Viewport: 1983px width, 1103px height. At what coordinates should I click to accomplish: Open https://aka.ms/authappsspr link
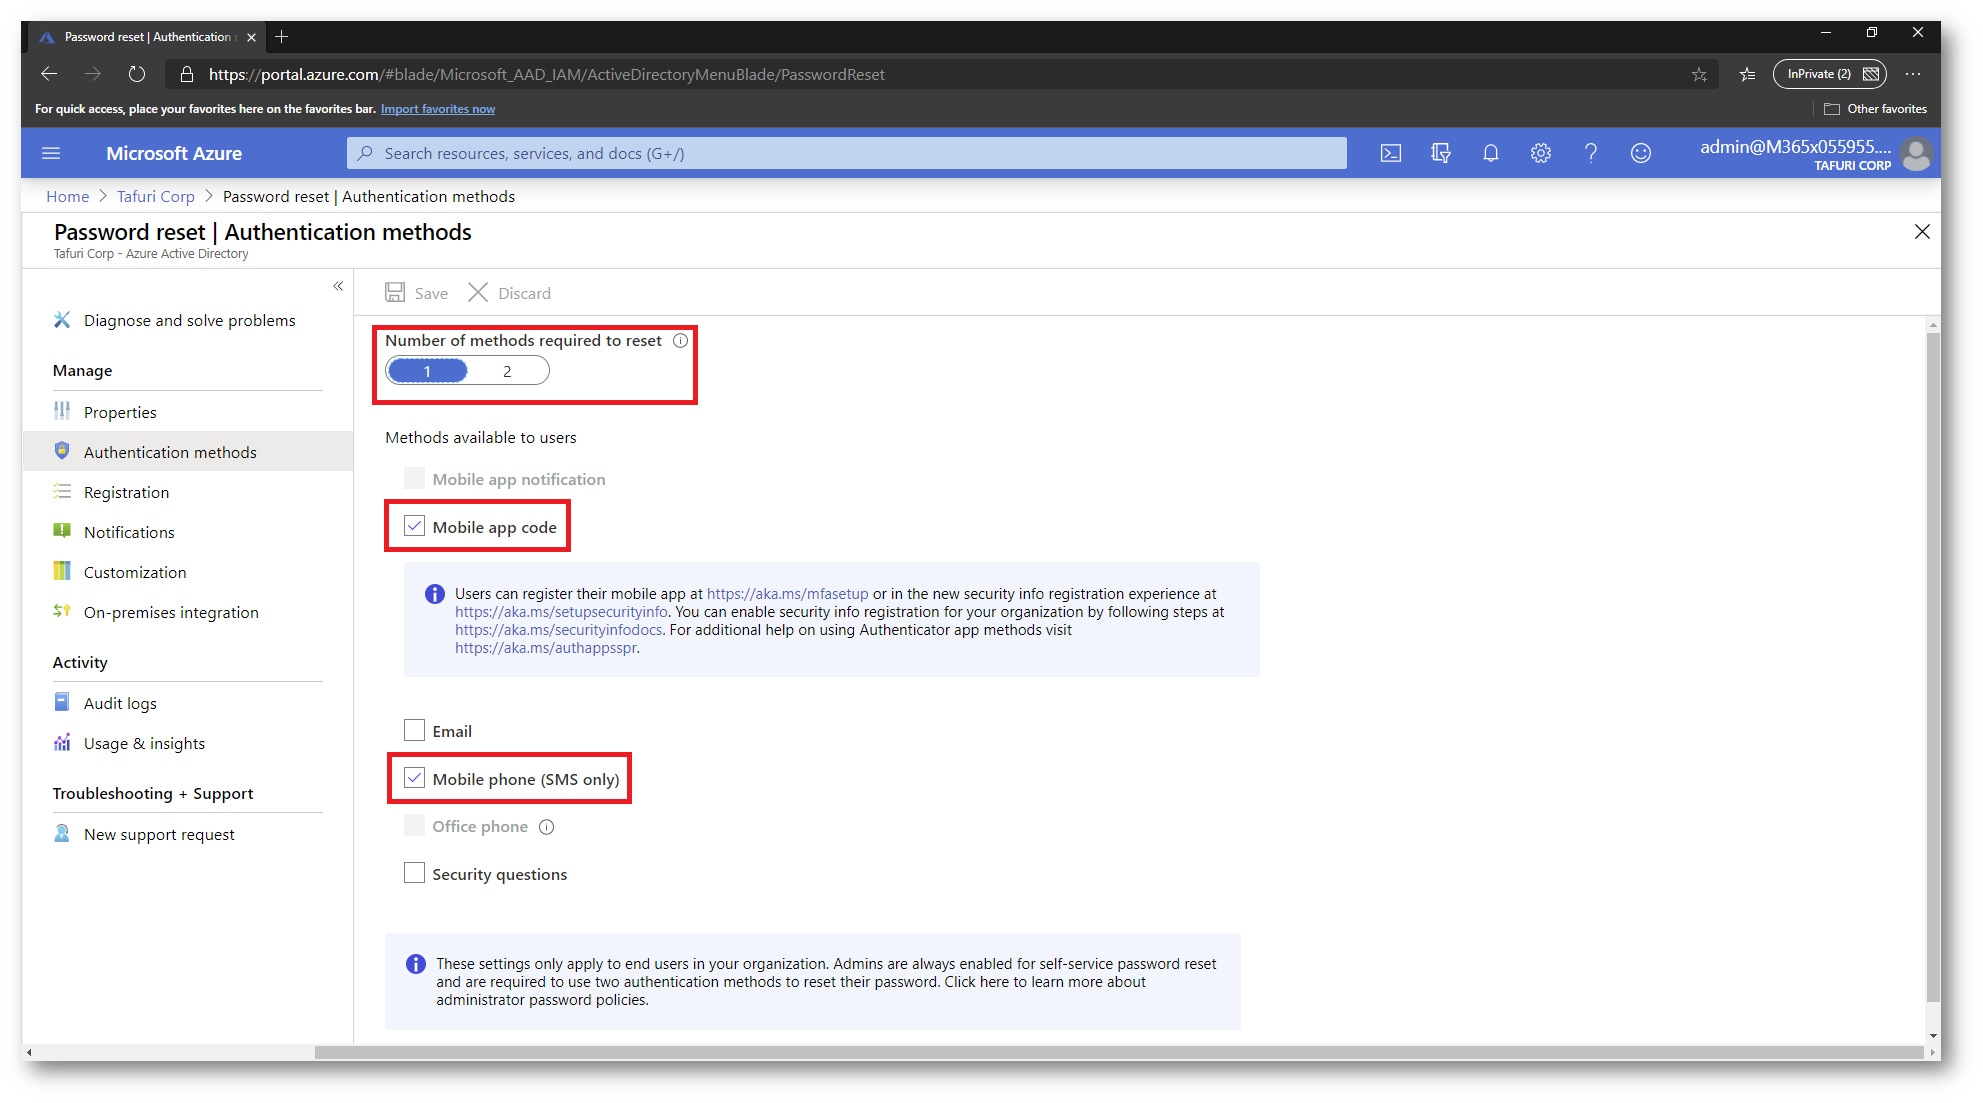point(546,648)
